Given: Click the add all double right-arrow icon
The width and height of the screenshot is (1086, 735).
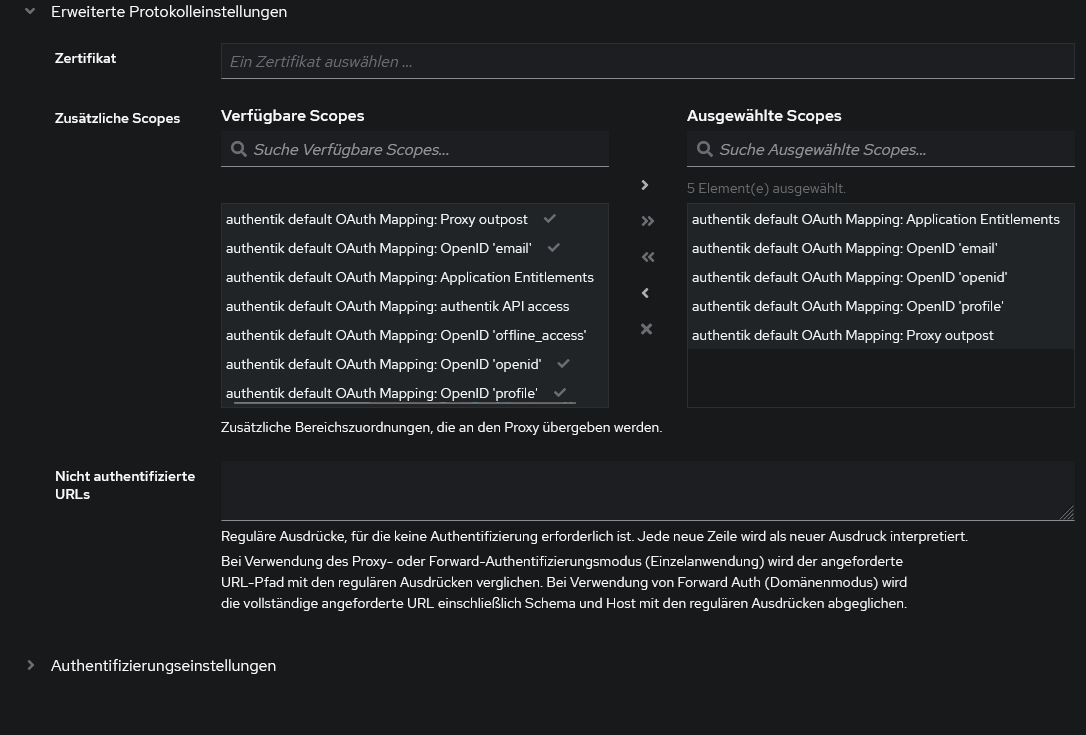Looking at the screenshot, I should tap(647, 221).
